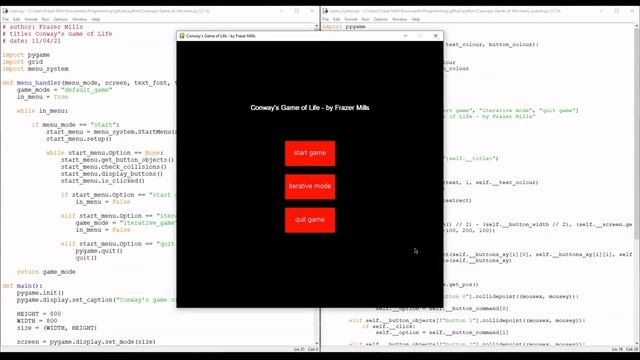
Task: Open Window menu in menu_system.py window
Action: [400, 19]
